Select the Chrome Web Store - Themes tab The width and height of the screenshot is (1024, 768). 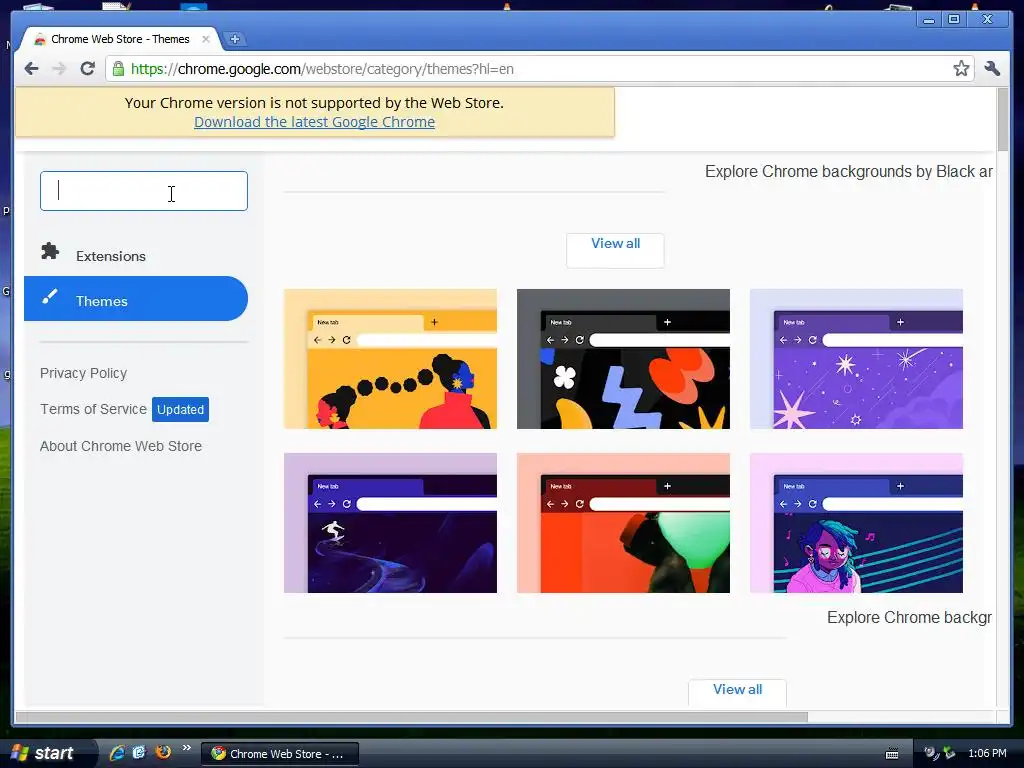point(120,39)
